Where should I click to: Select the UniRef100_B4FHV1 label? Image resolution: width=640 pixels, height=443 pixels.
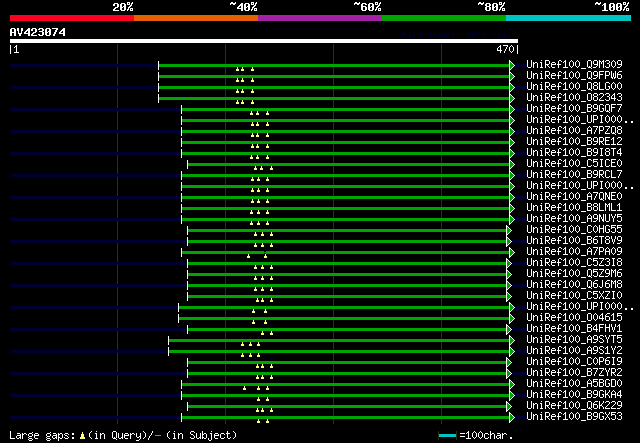click(574, 329)
